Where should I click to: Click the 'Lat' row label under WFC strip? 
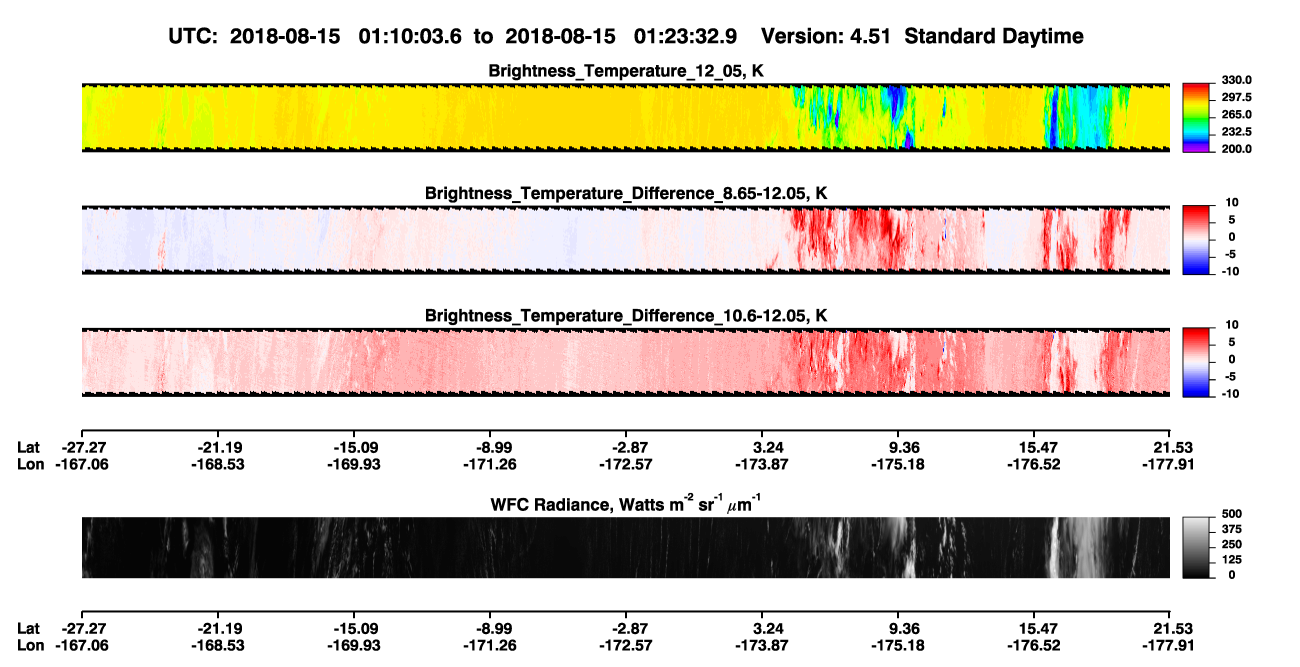[x=28, y=629]
